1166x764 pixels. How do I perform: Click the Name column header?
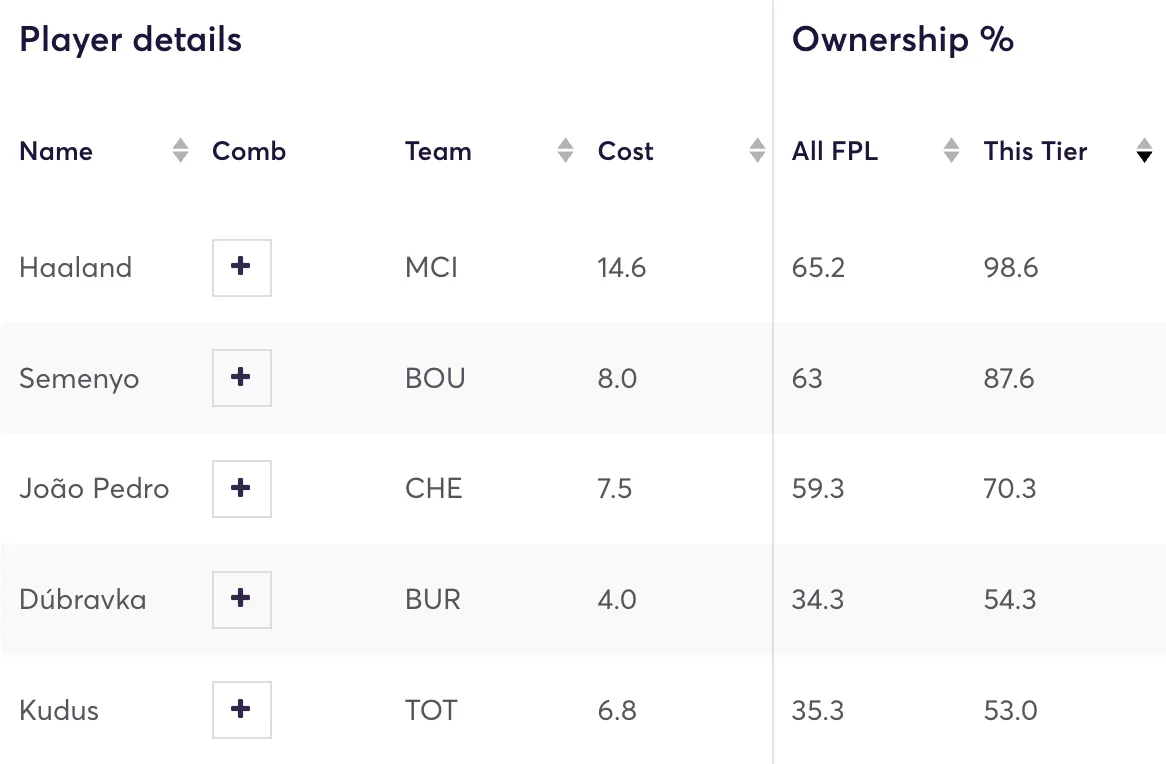click(56, 151)
